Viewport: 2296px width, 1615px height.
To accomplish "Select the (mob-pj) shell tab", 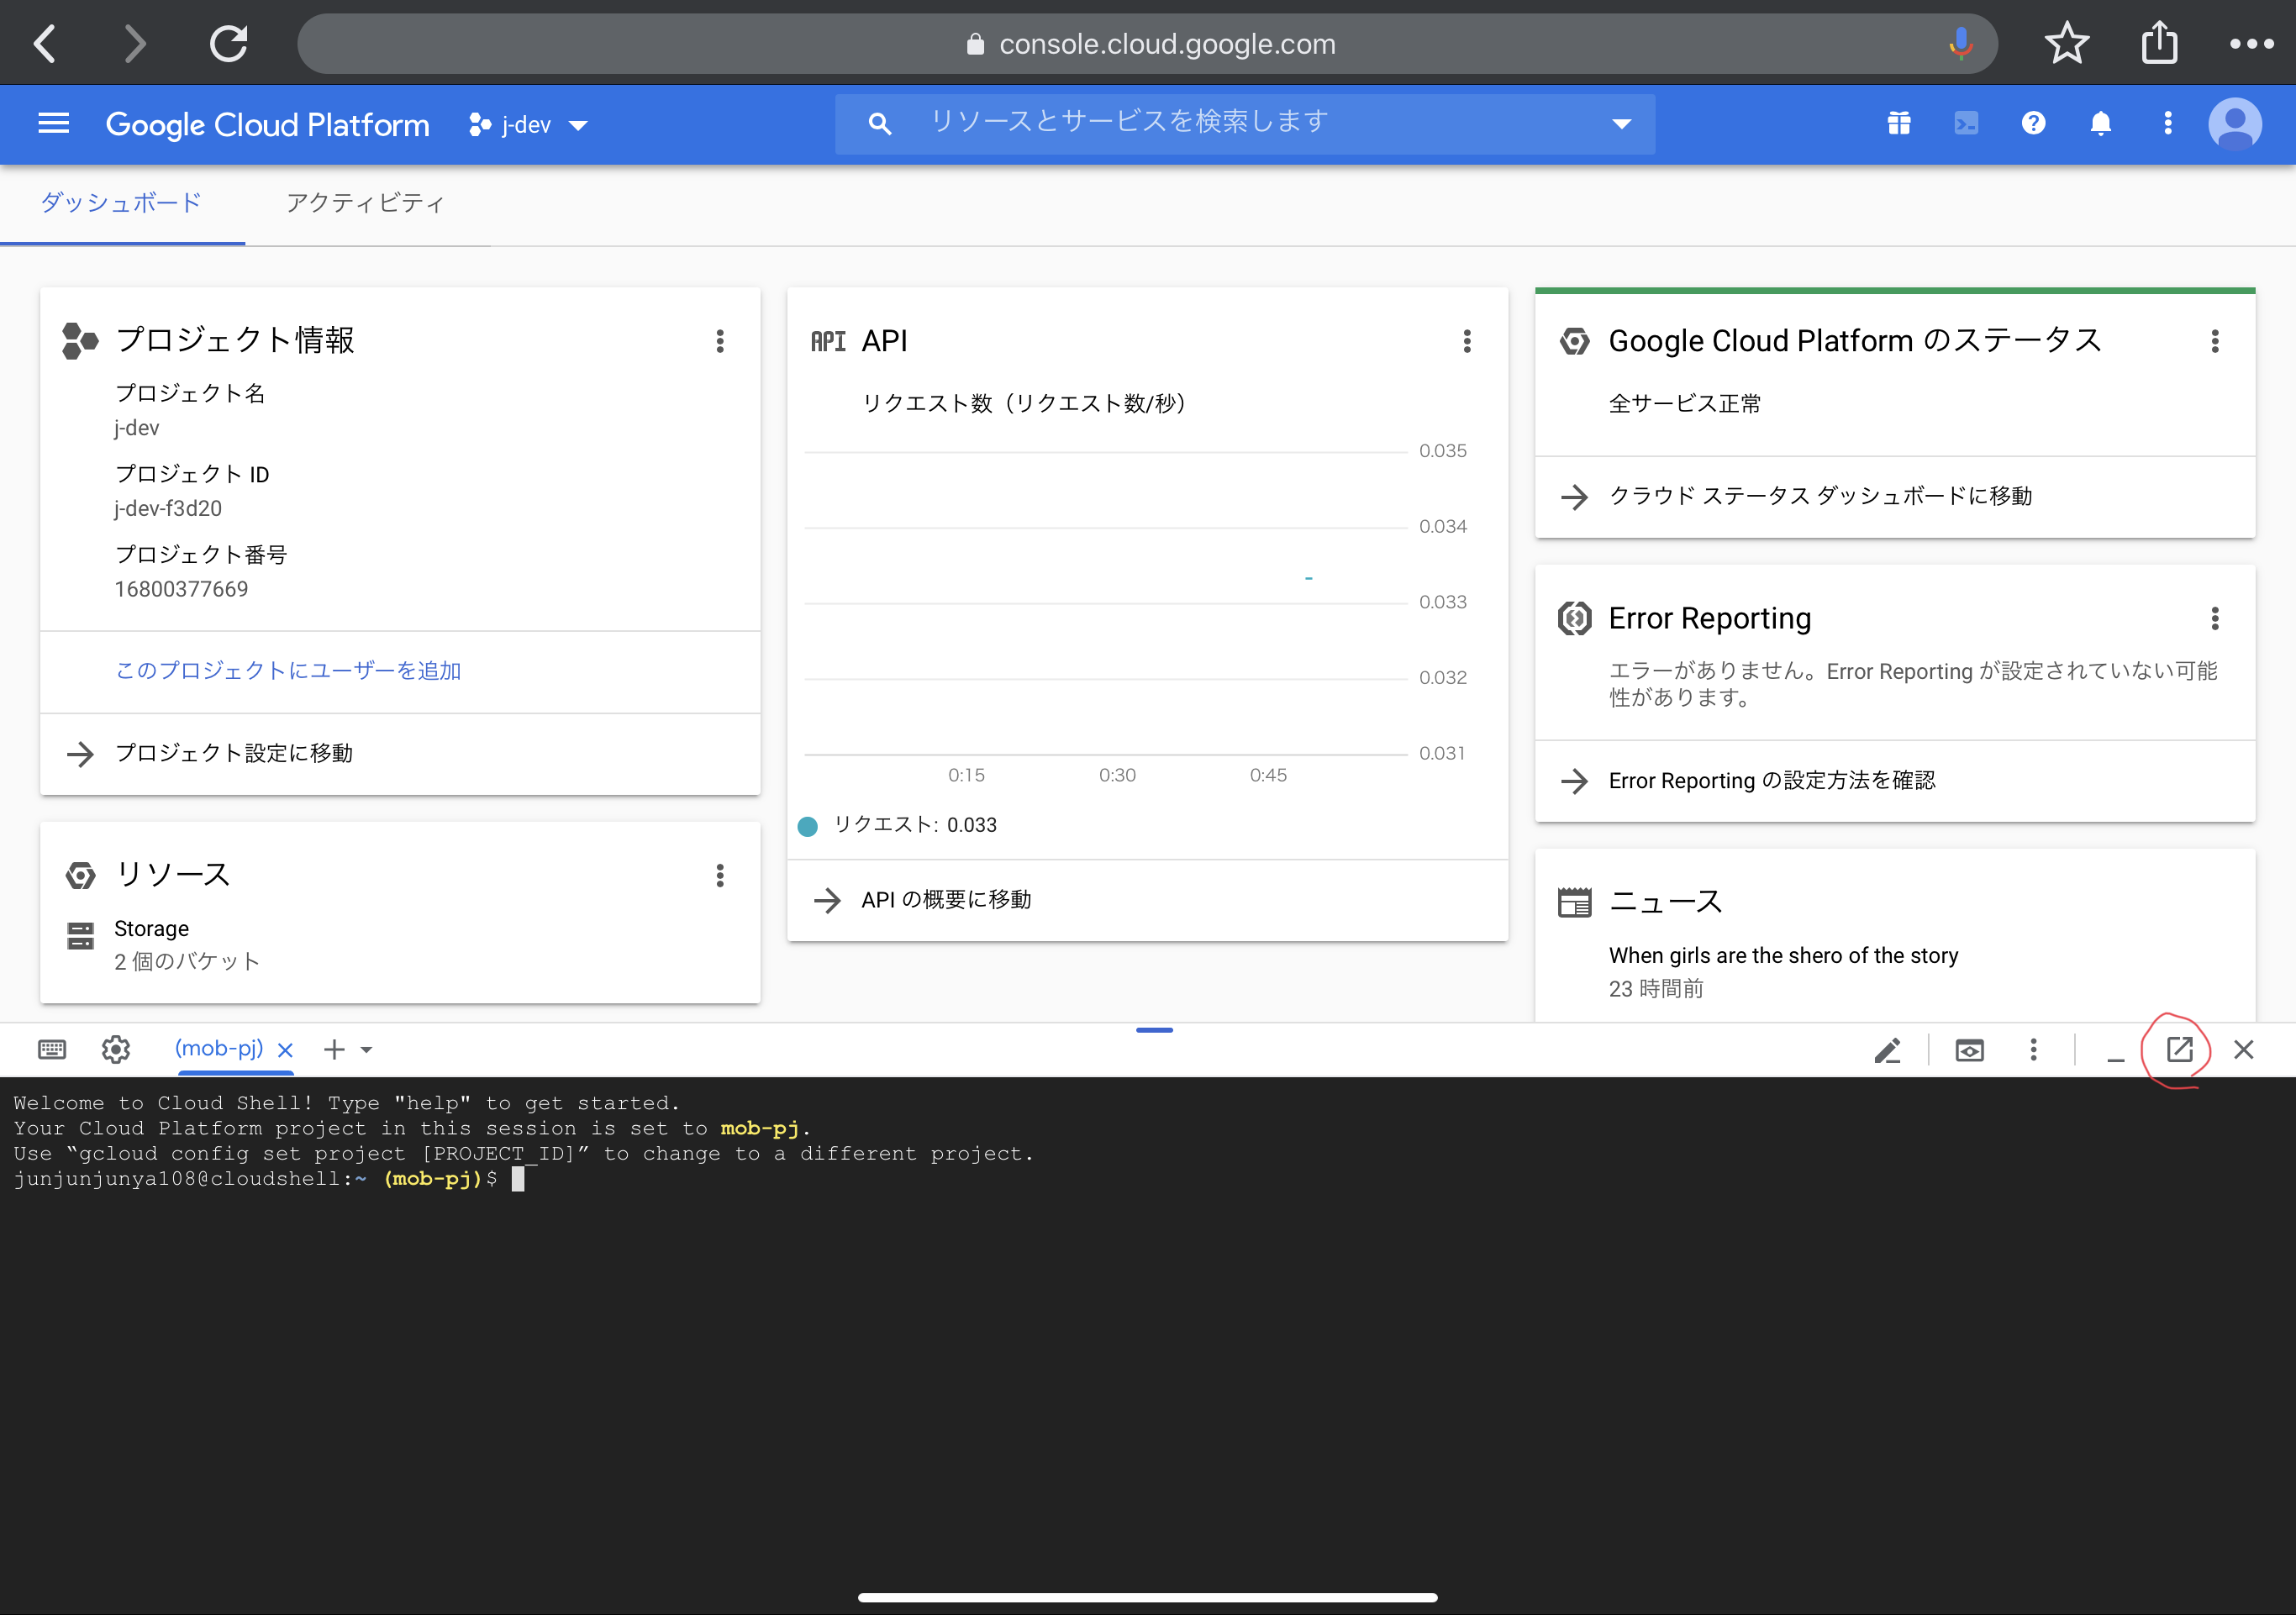I will tap(219, 1048).
